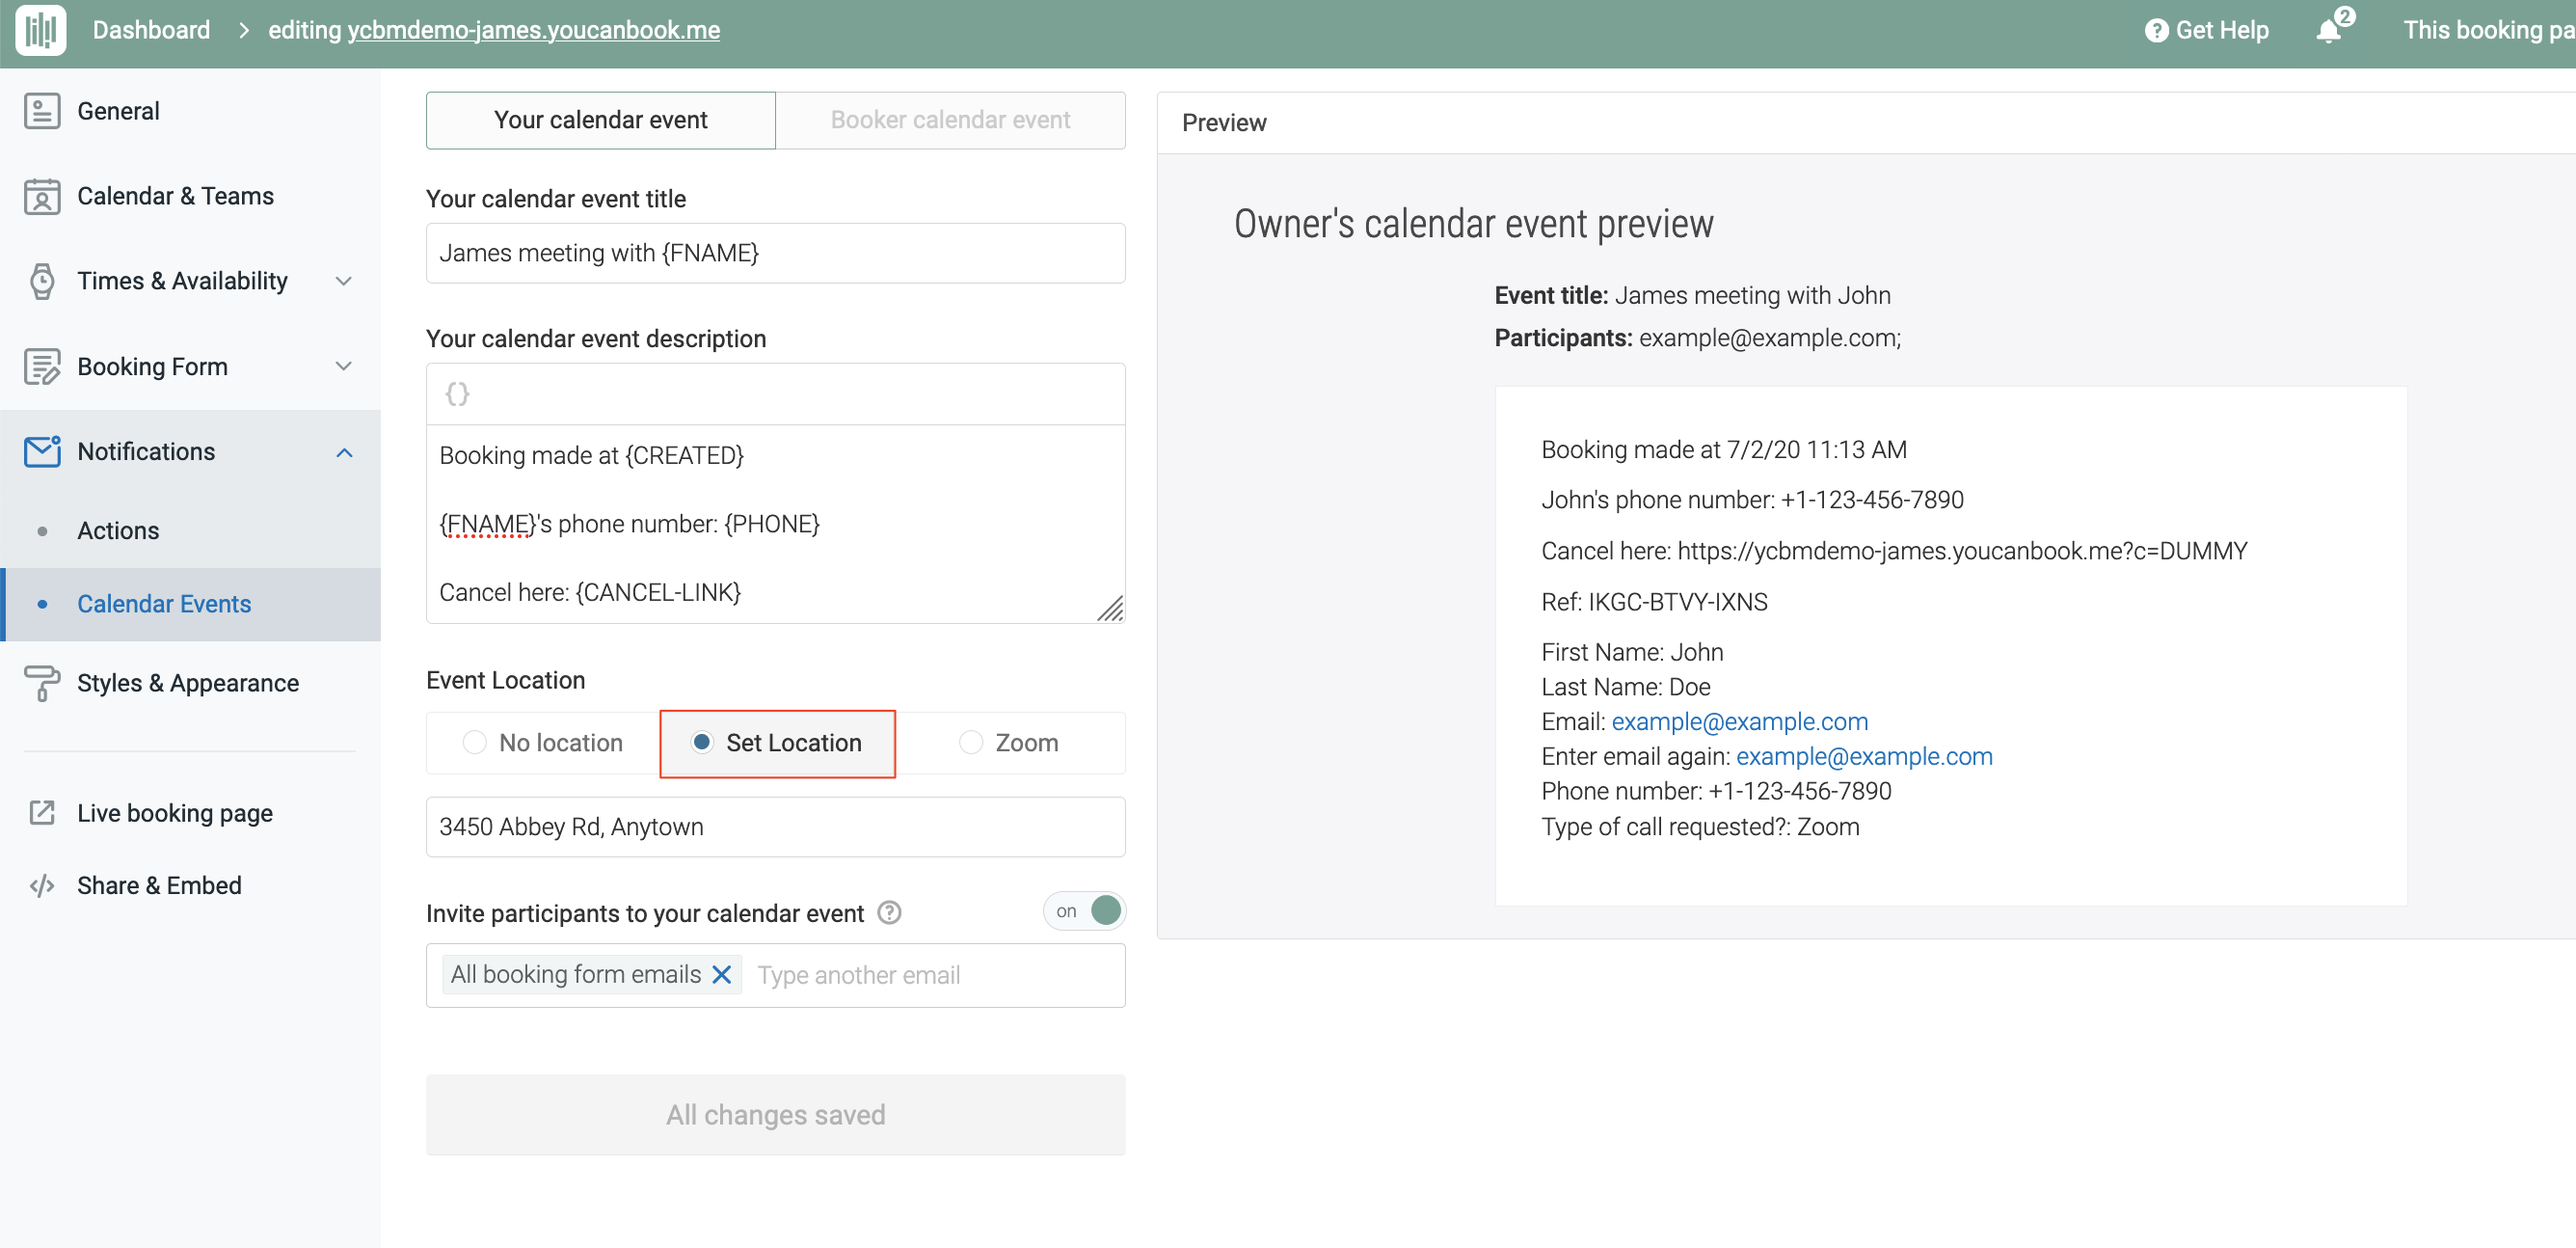2576x1248 pixels.
Task: Click the event location address field
Action: coord(775,827)
